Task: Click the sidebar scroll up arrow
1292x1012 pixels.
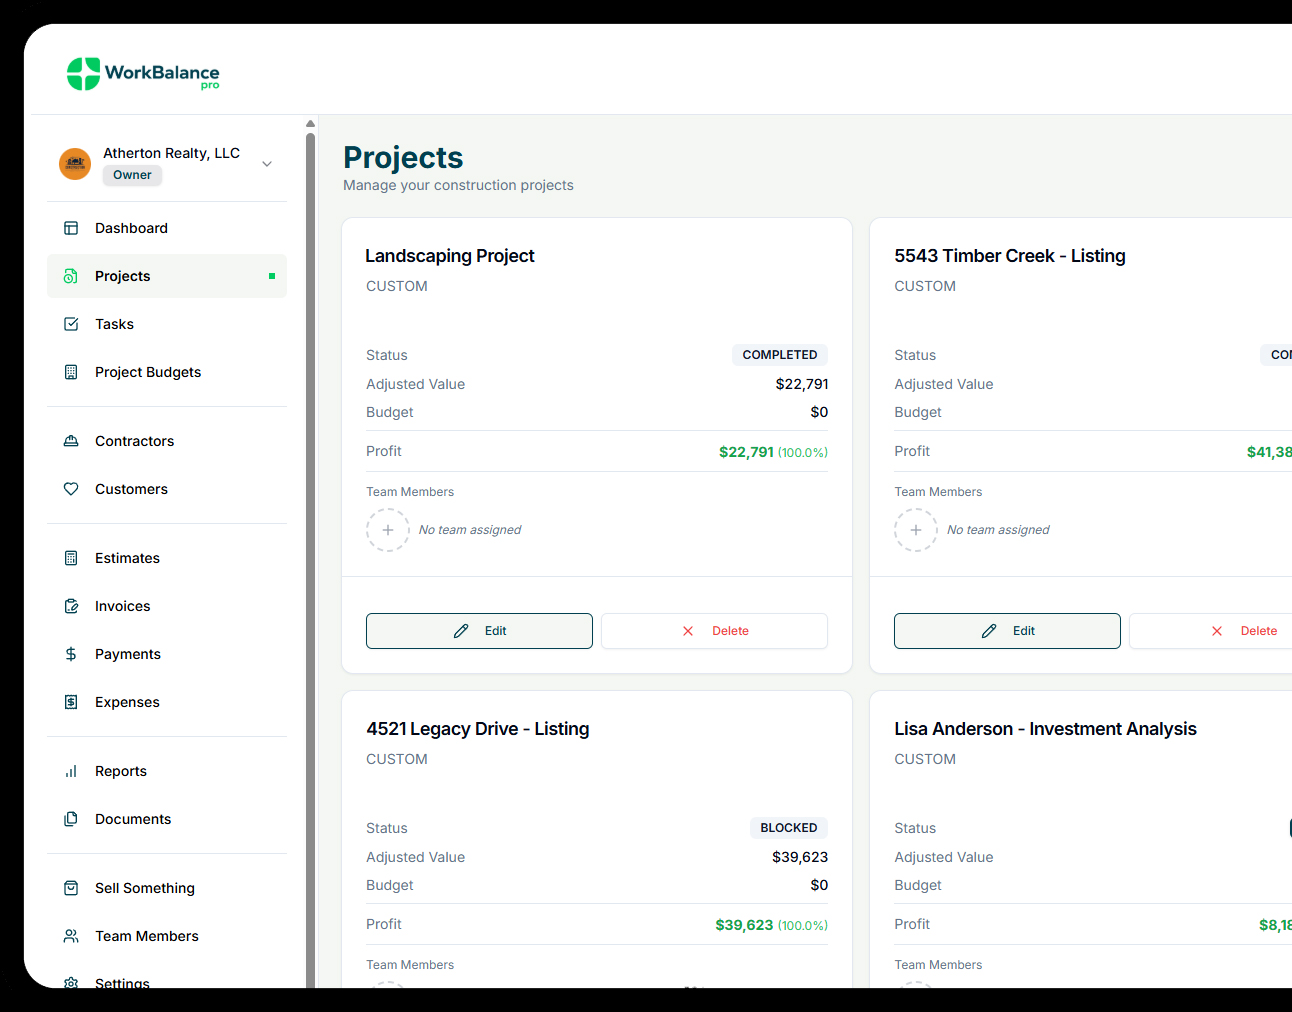Action: tap(310, 124)
